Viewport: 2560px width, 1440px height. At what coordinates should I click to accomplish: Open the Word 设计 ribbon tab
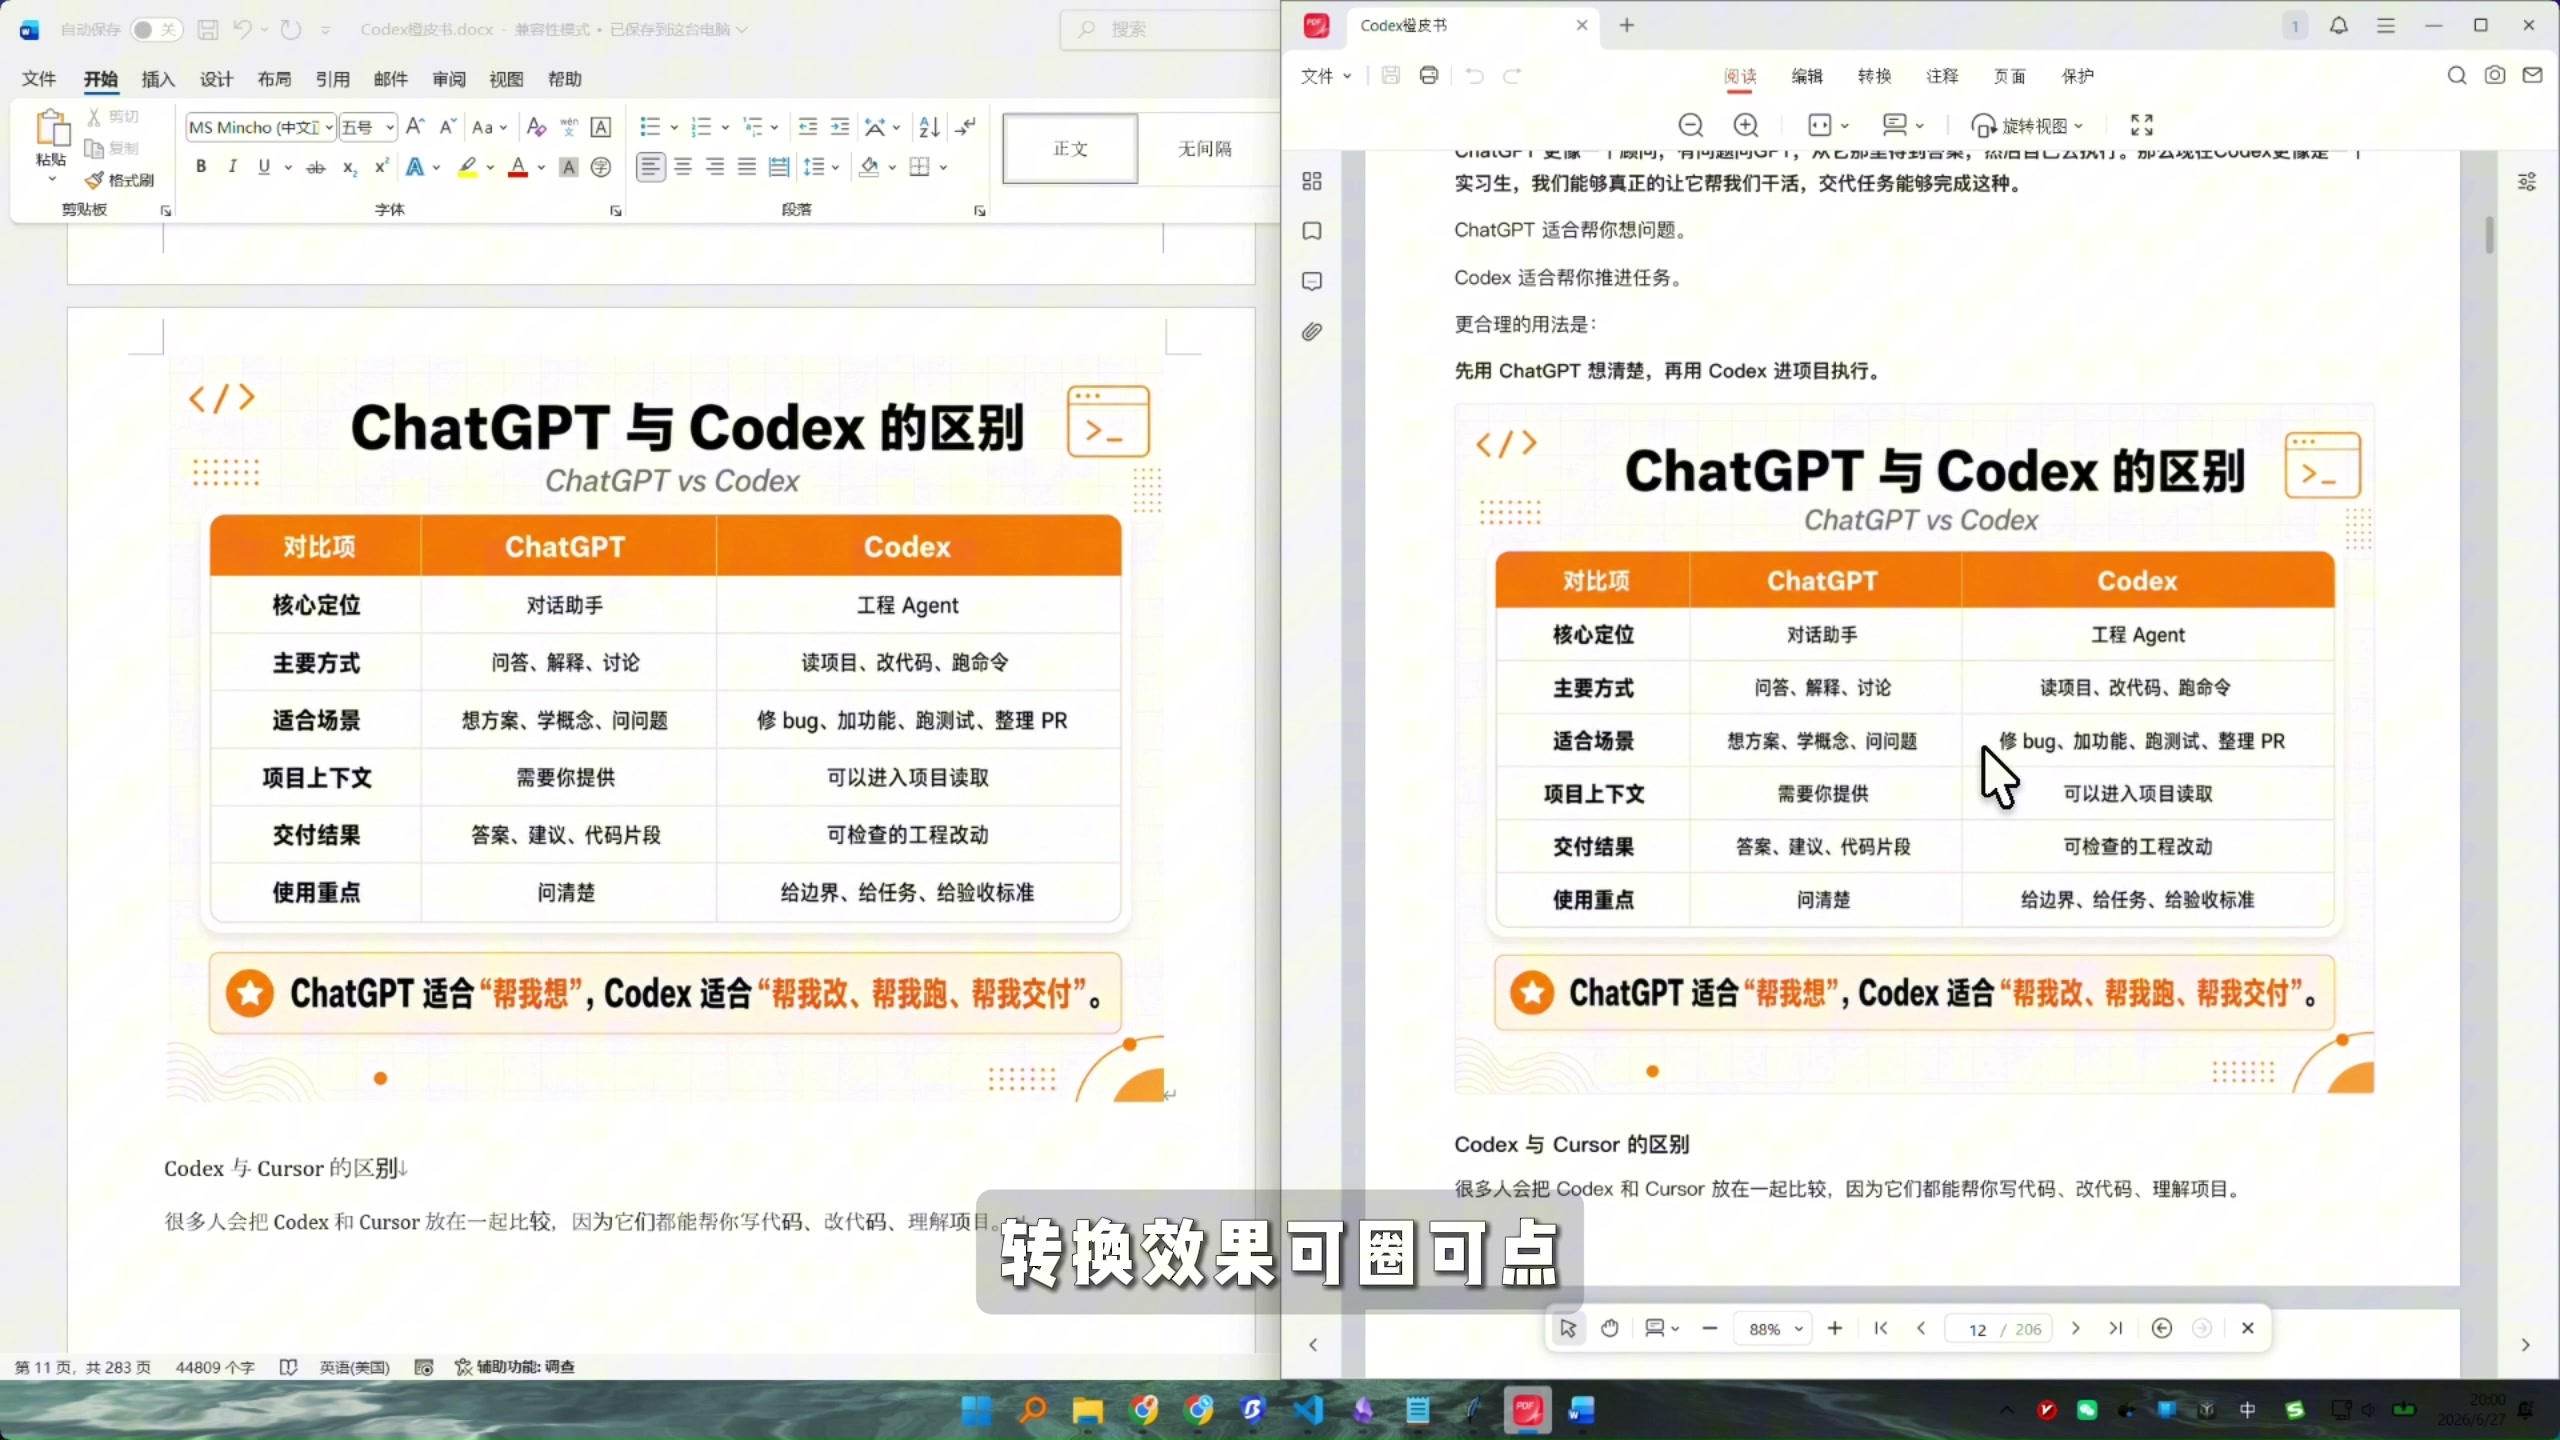216,79
